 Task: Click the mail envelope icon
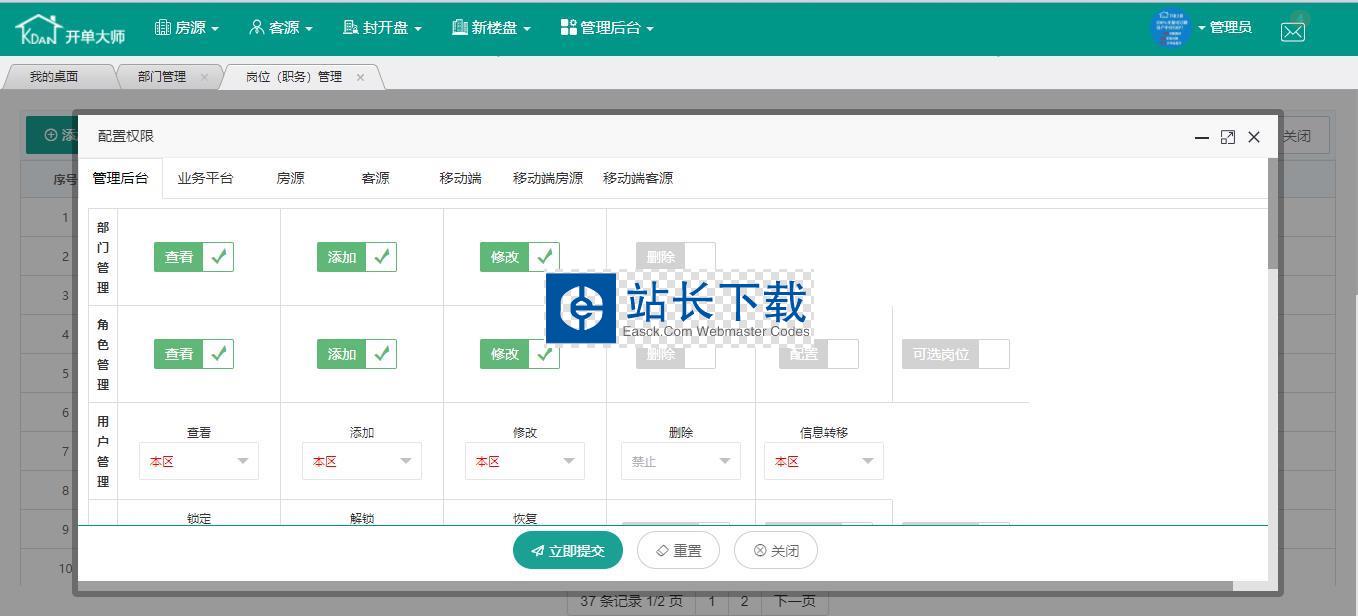(x=1292, y=31)
